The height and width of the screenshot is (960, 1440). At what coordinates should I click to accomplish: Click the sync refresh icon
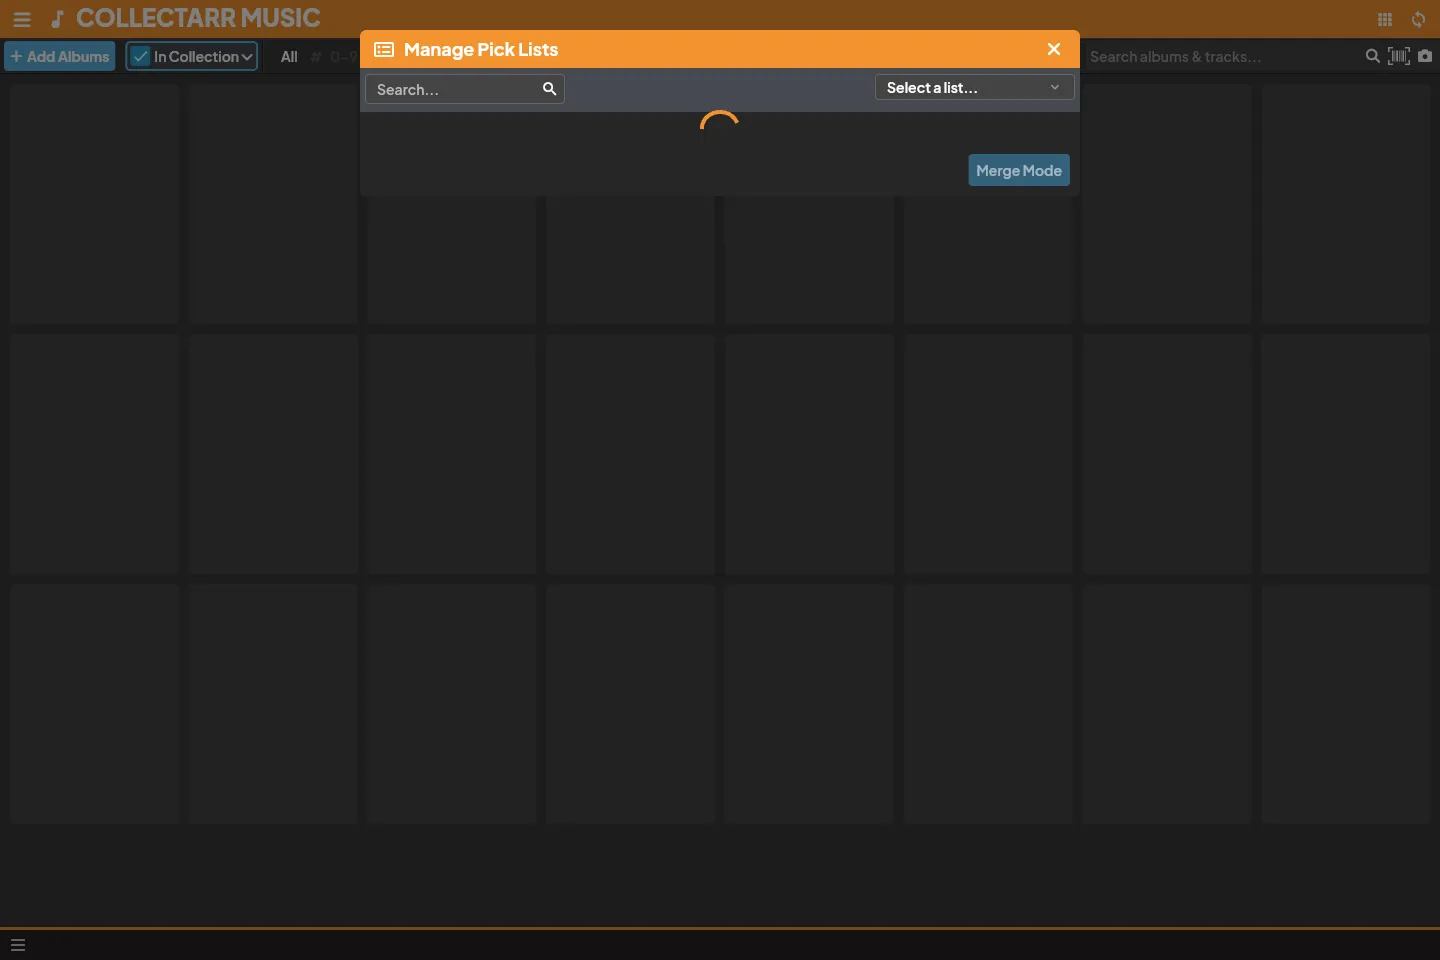pyautogui.click(x=1419, y=19)
